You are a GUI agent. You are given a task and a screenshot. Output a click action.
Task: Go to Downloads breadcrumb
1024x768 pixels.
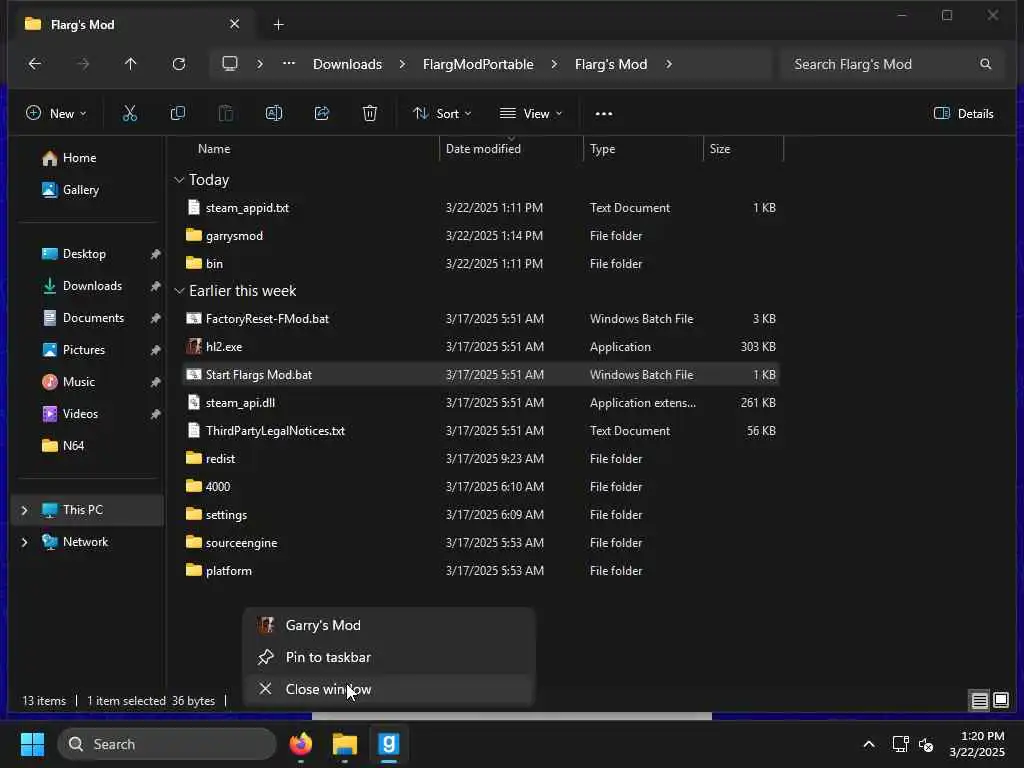point(347,64)
